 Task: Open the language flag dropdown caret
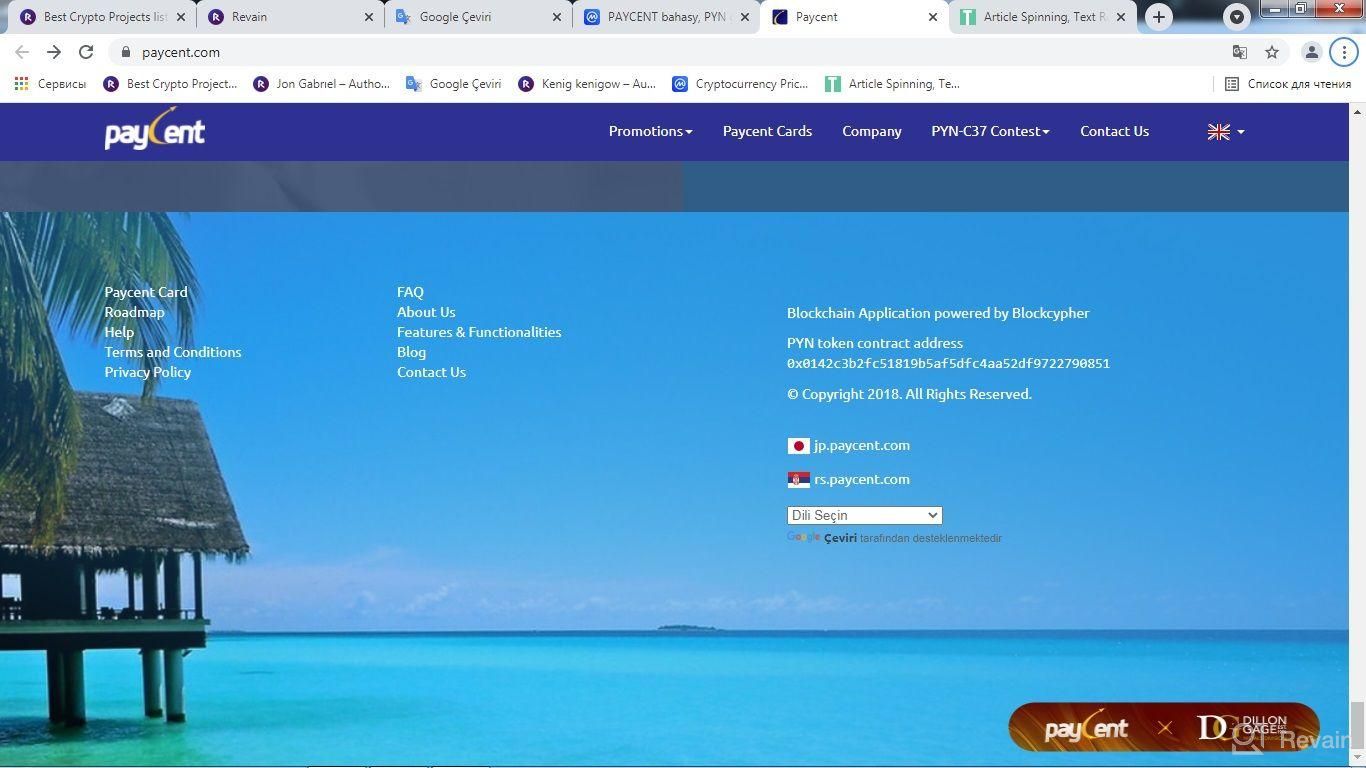coord(1241,132)
